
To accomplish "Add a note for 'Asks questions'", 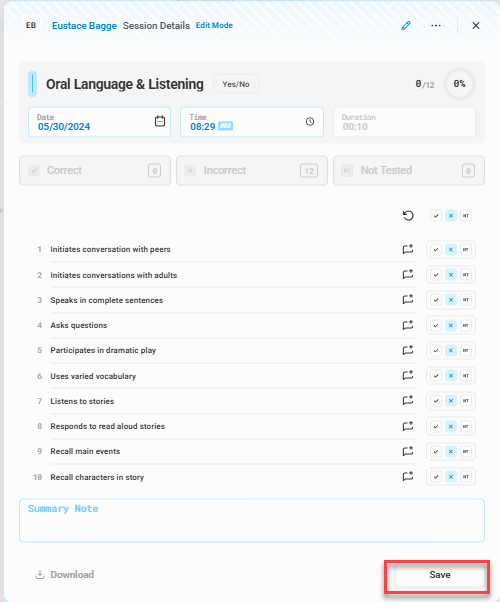I will point(408,325).
